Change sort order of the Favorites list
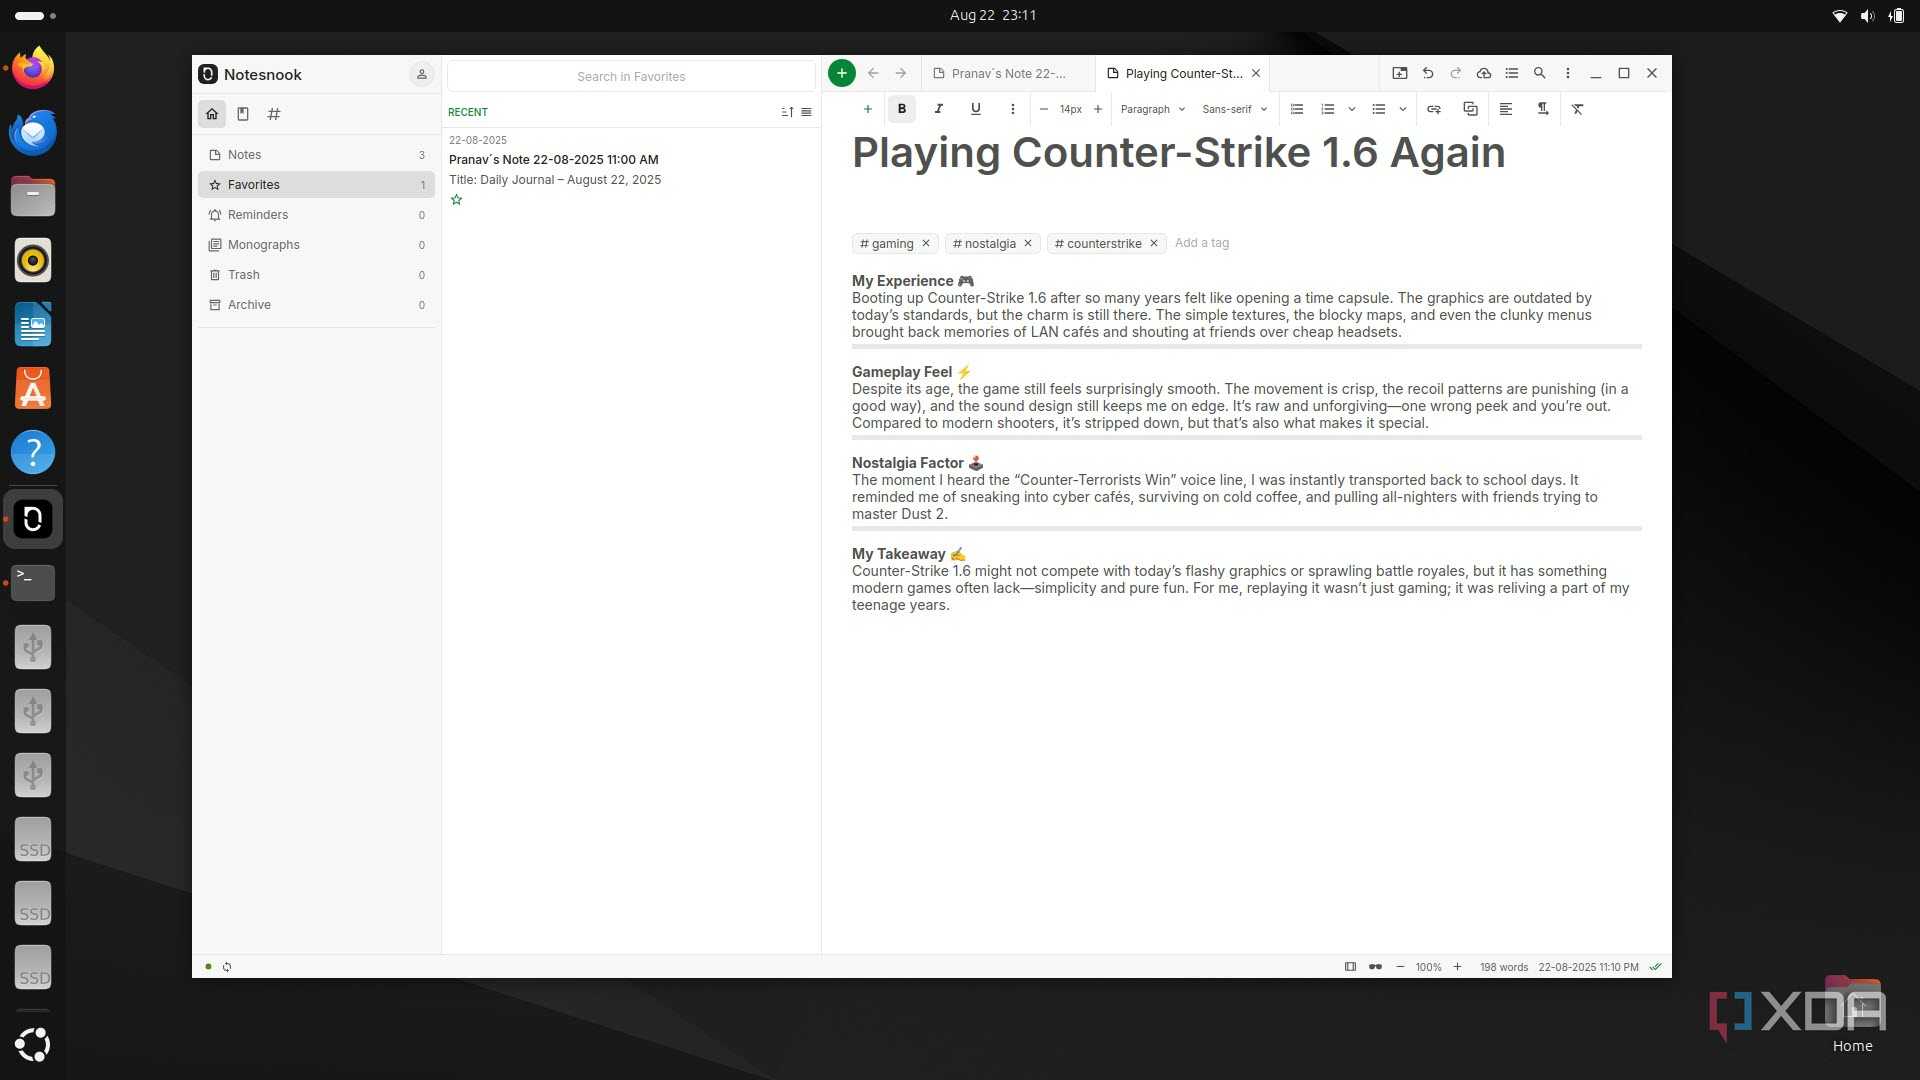This screenshot has width=1920, height=1080. click(x=787, y=112)
